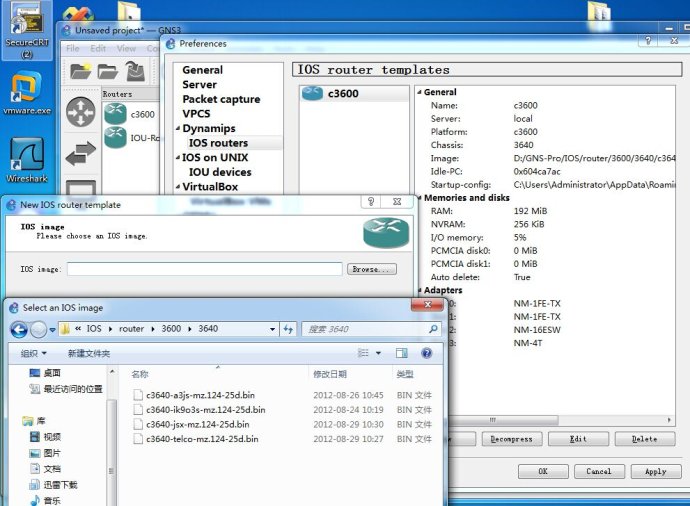Screen dimensions: 690x506
Task: Open the Edit menu in GNS3
Action: 98,48
